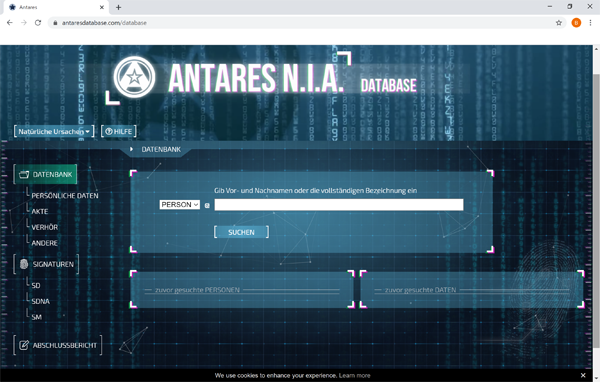Click the site lock icon

[55, 23]
